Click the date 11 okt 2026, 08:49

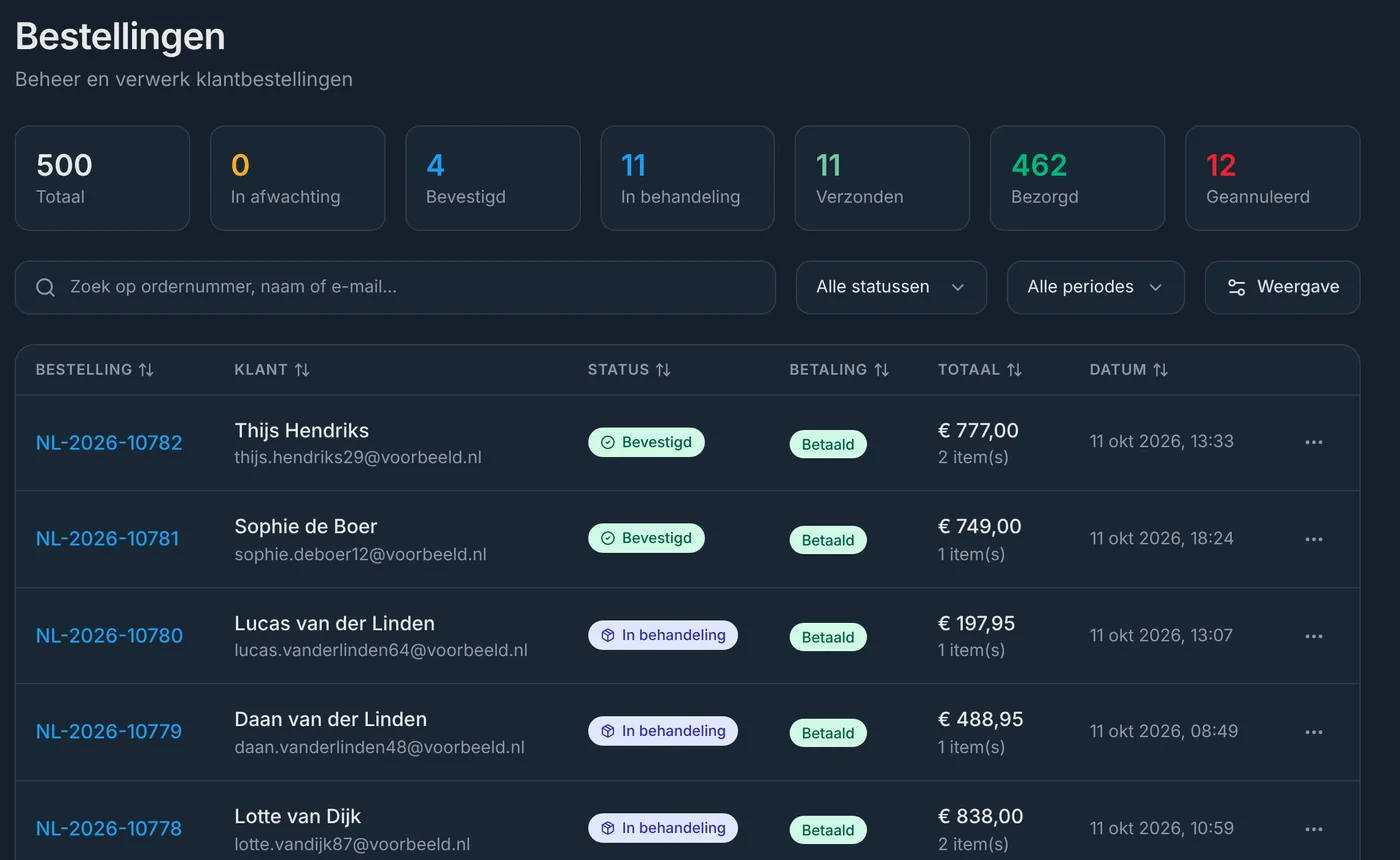(x=1164, y=731)
